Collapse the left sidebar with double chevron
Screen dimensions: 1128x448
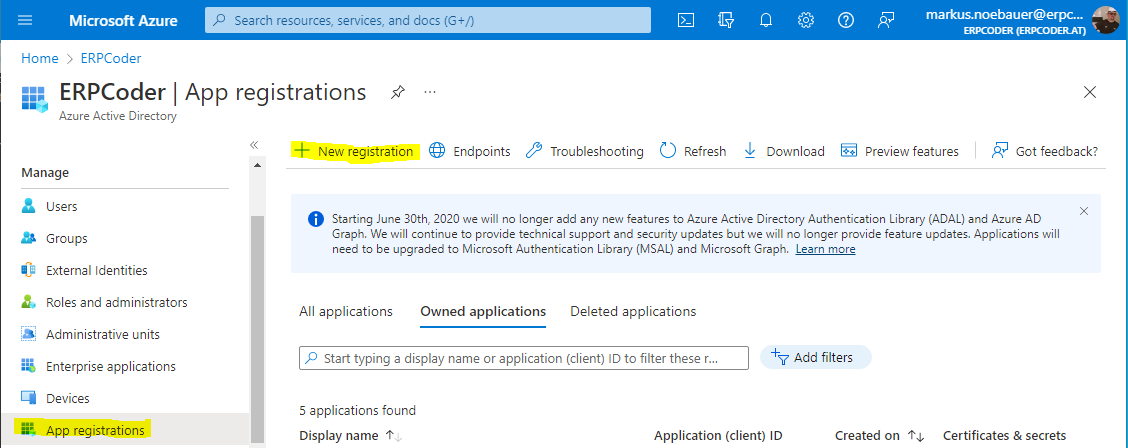pos(254,145)
